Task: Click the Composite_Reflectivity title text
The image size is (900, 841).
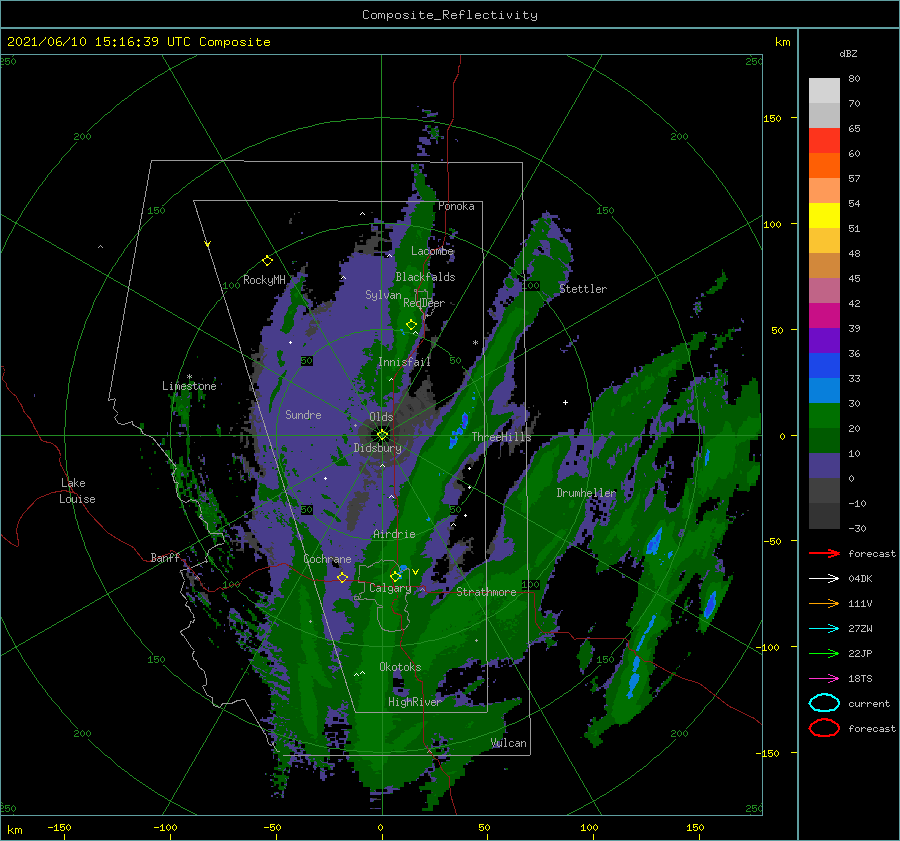Action: click(450, 15)
